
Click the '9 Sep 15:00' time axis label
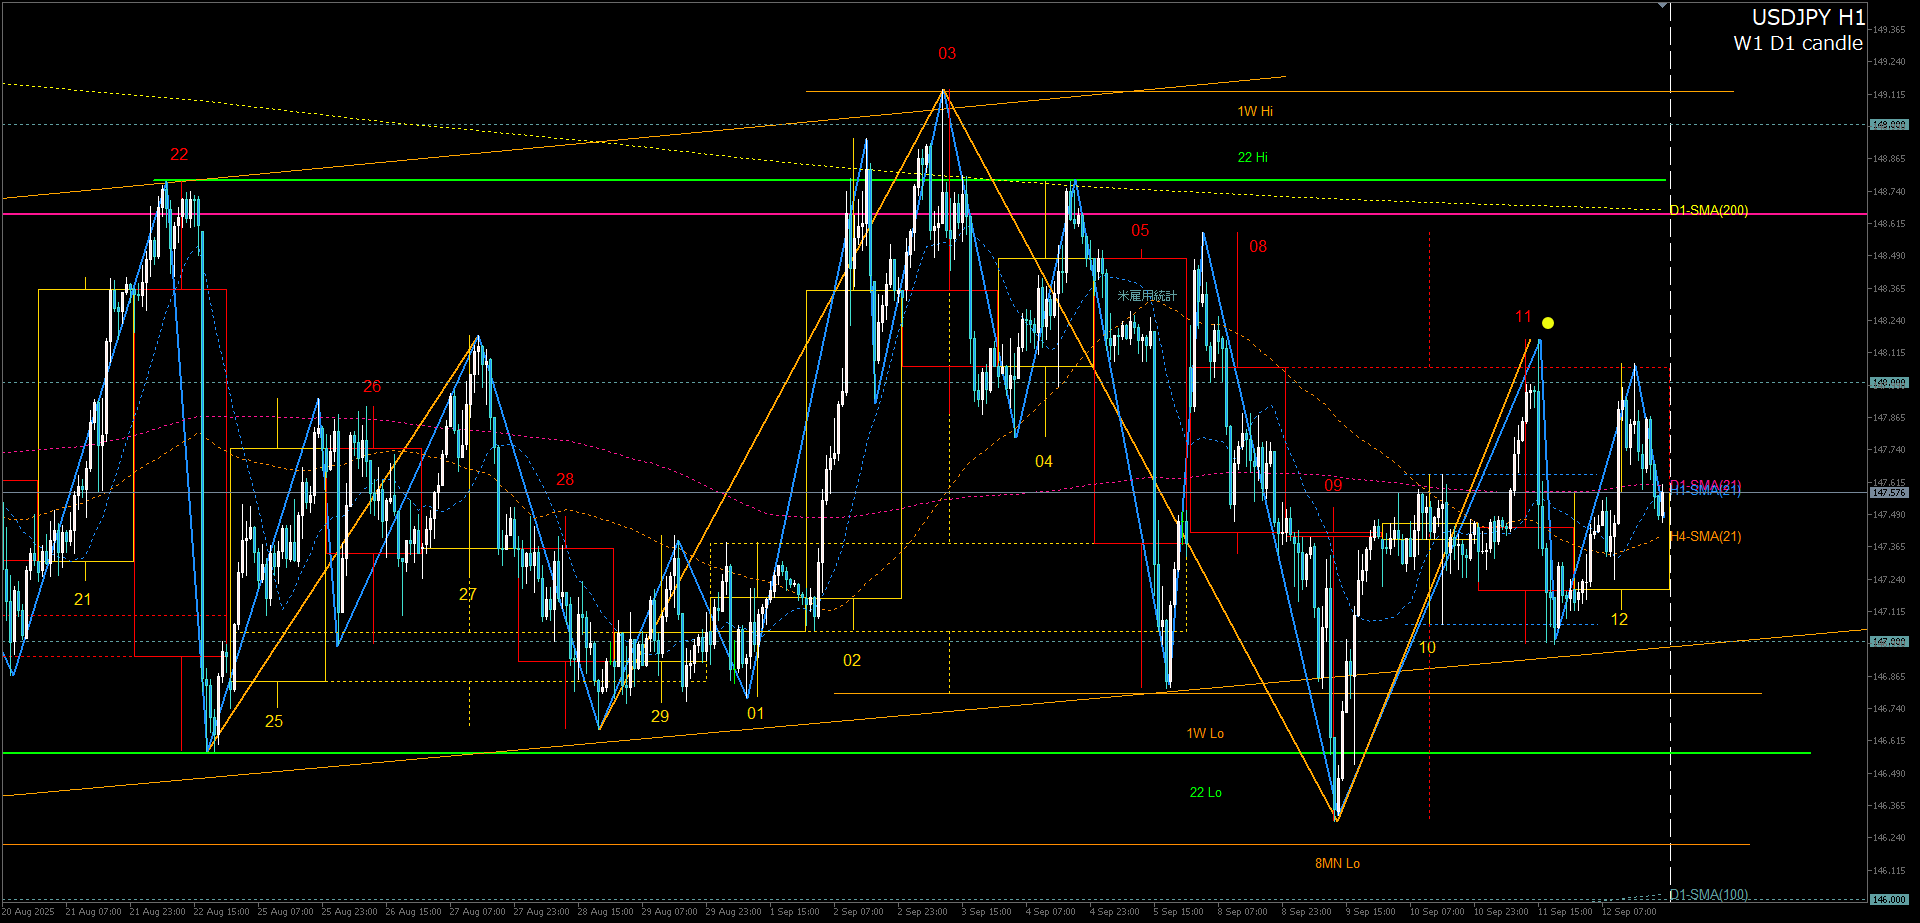1370,912
